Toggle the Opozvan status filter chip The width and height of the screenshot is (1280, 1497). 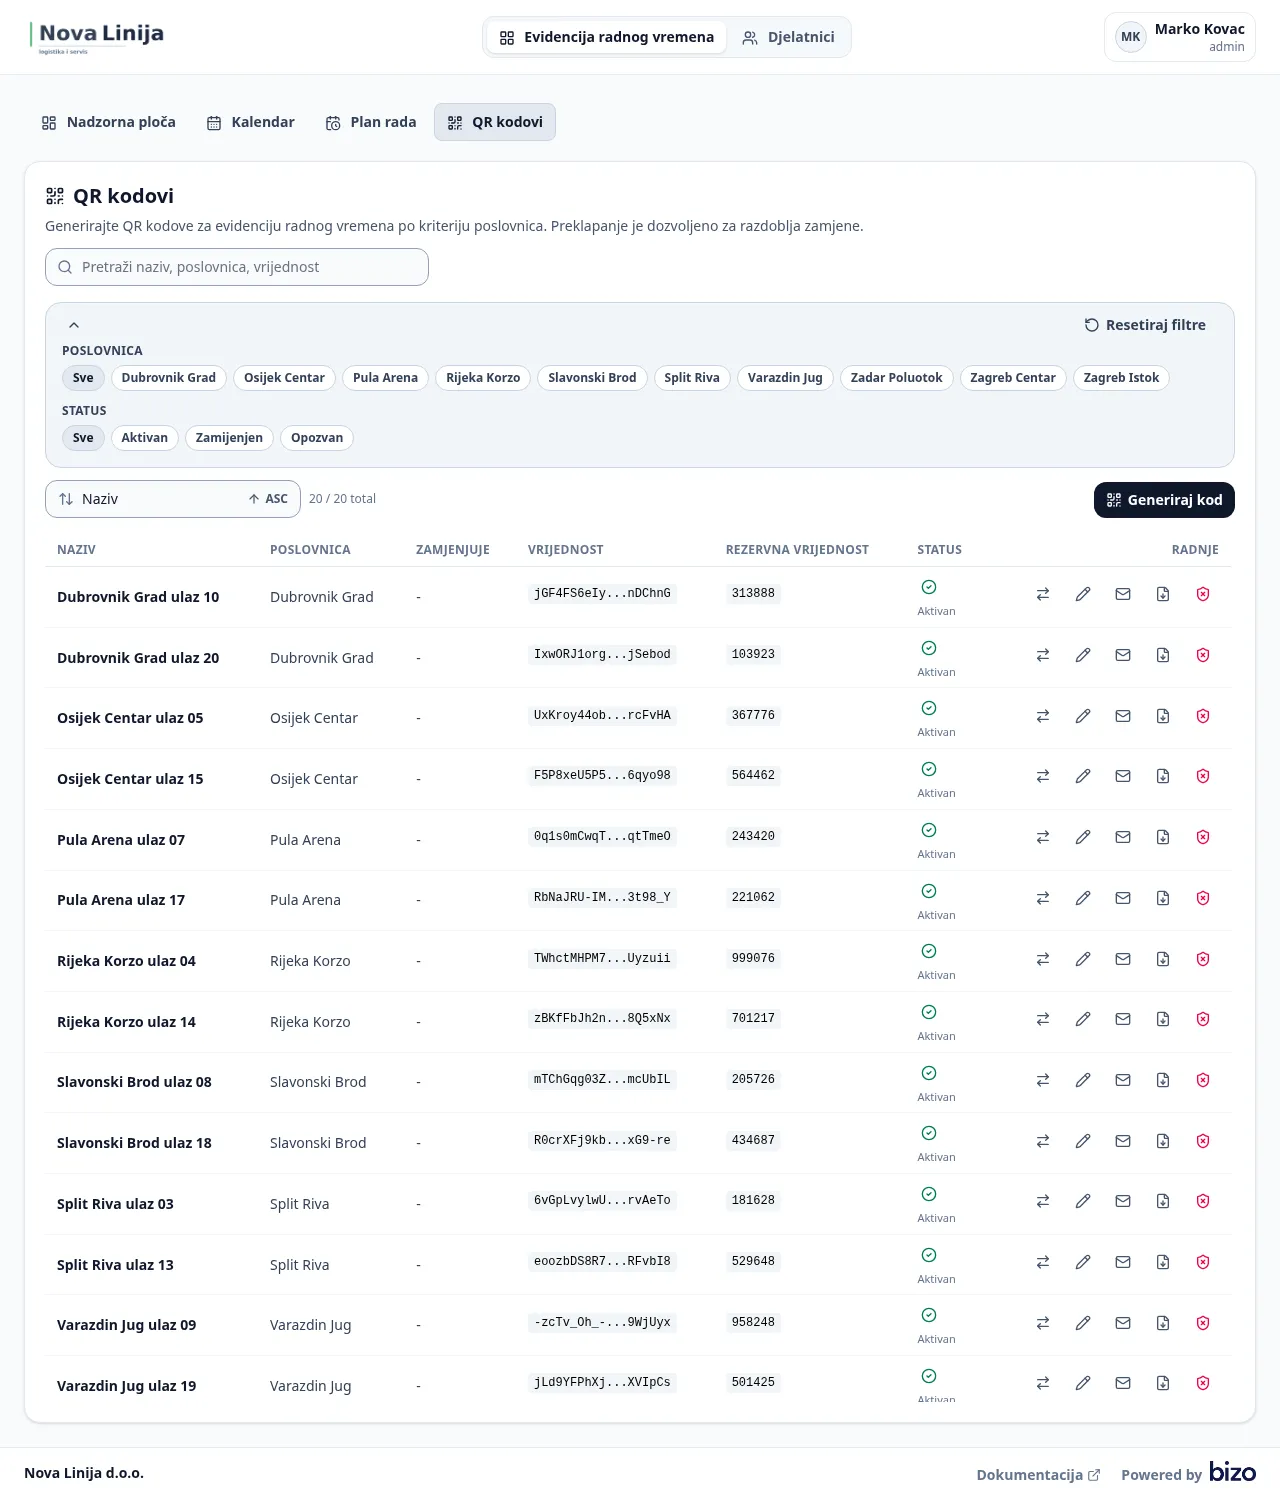316,438
